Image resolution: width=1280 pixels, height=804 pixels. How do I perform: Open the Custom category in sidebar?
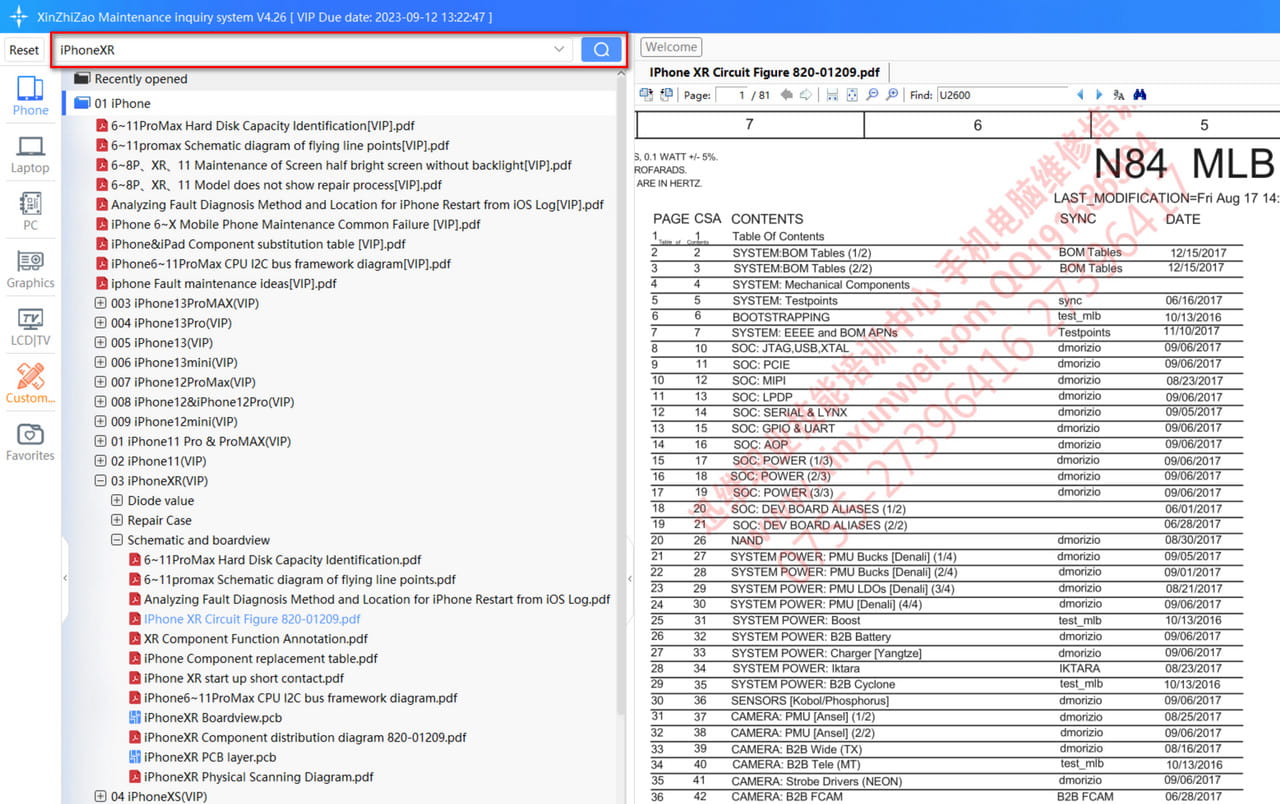30,384
